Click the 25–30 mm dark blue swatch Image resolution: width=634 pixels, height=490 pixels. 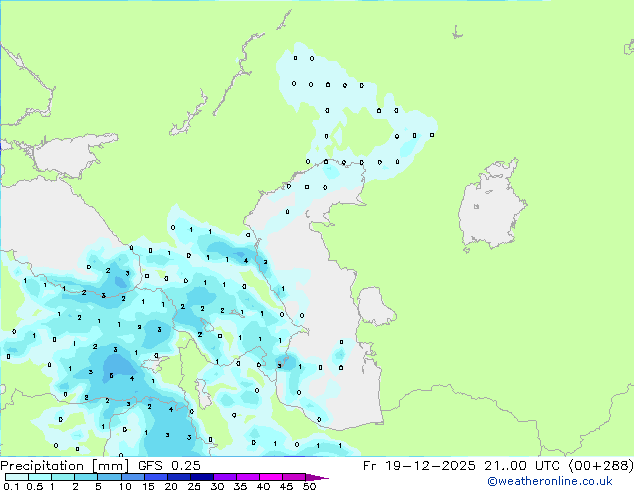201,477
